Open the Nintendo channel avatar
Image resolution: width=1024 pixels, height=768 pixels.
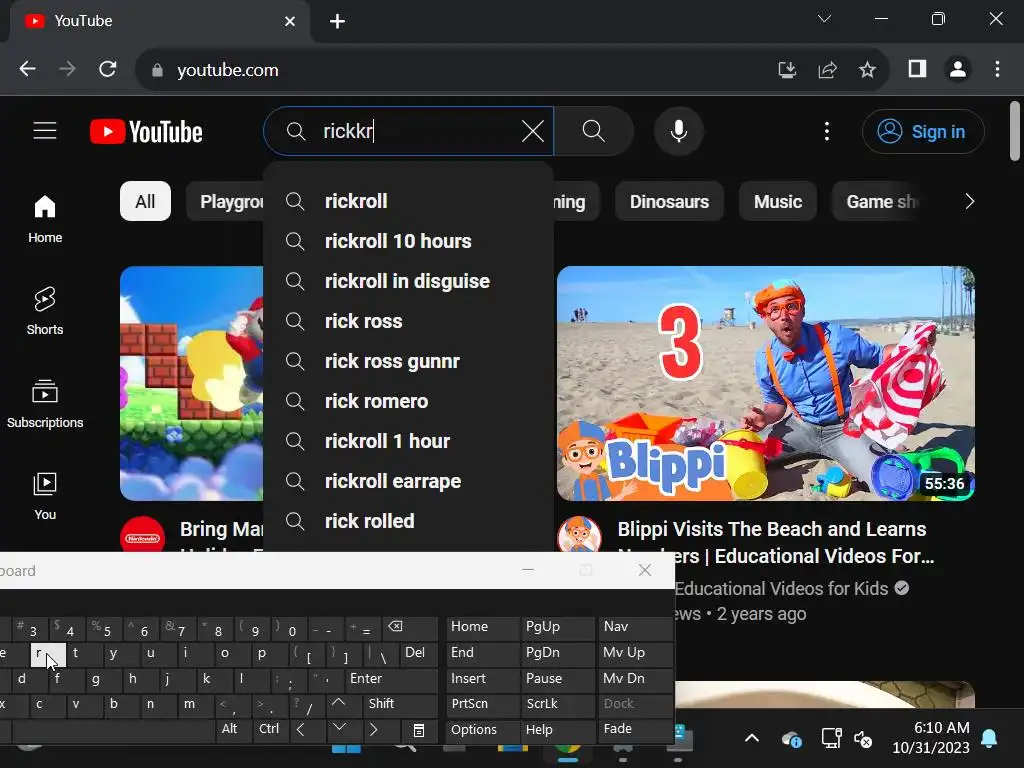142,536
